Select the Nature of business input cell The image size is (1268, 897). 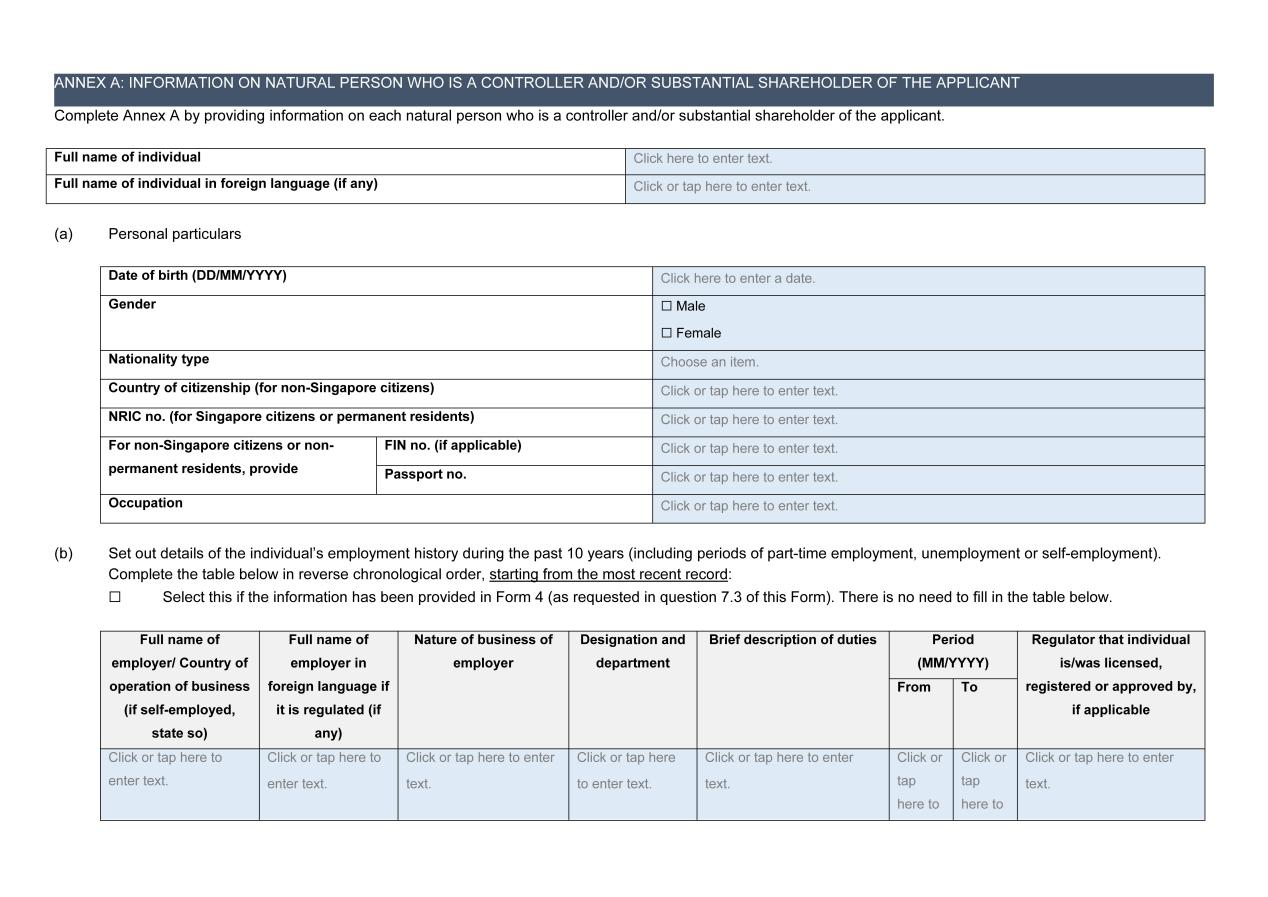pyautogui.click(x=482, y=771)
